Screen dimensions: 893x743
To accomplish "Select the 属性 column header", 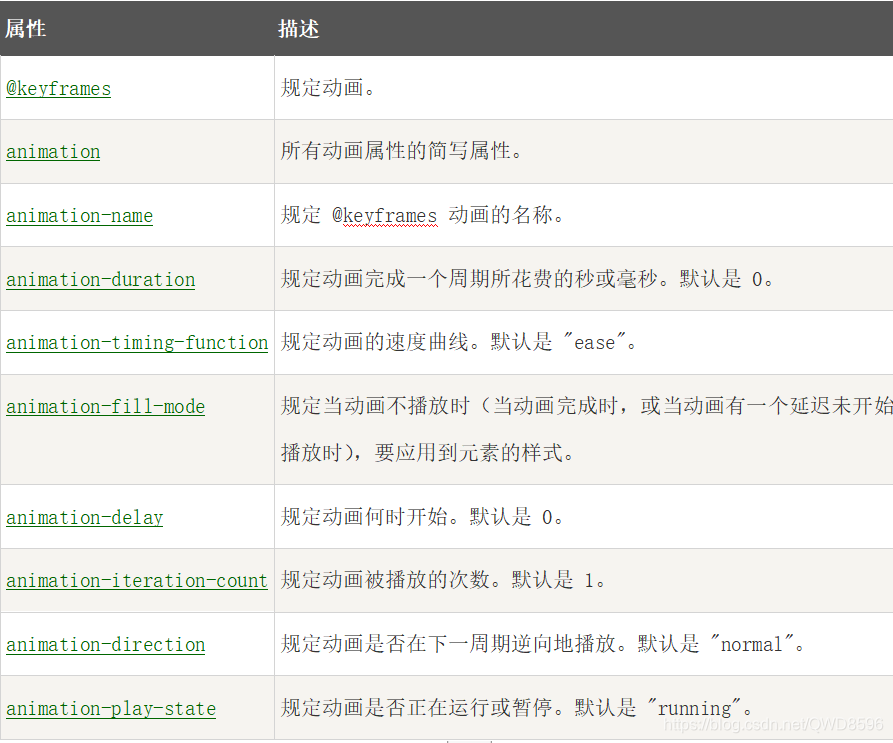I will pos(26,28).
